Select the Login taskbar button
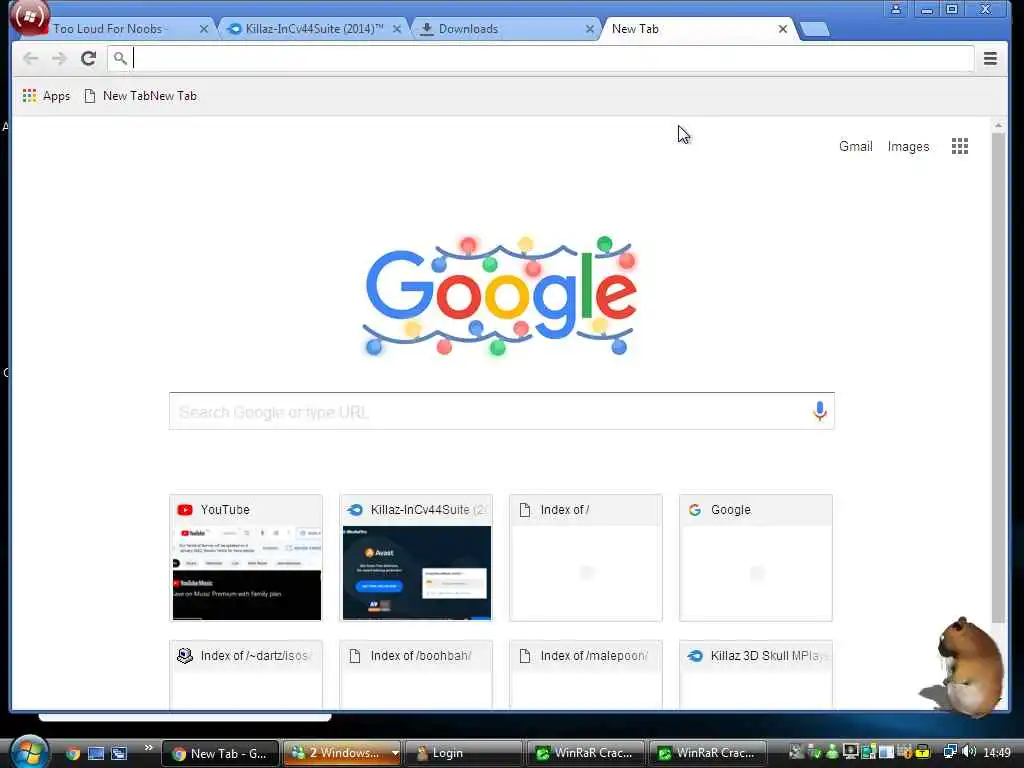1024x768 pixels. pyautogui.click(x=463, y=754)
